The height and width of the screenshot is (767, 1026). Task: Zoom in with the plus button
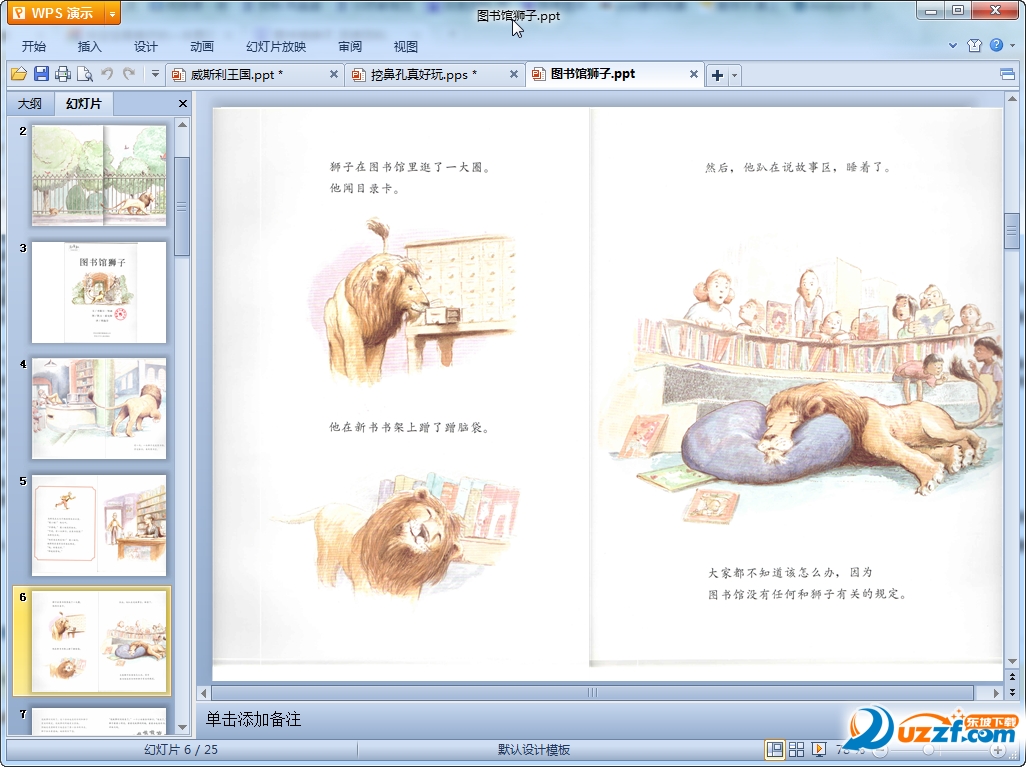click(x=997, y=750)
